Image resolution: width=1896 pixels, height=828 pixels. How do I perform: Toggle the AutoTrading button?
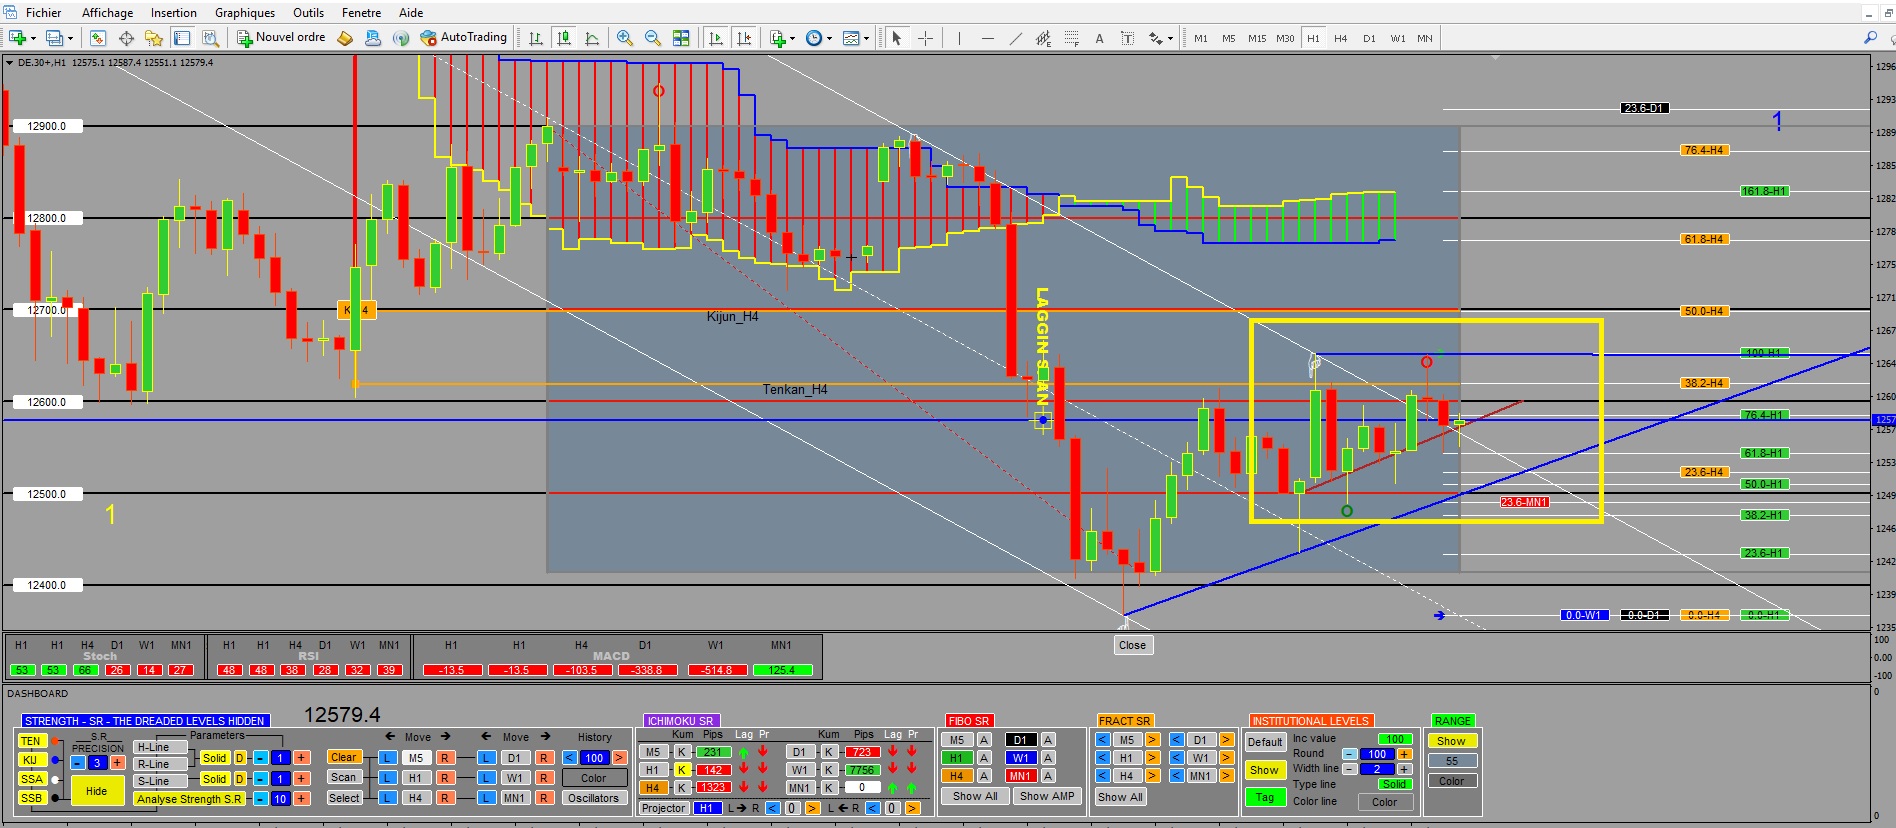click(464, 38)
